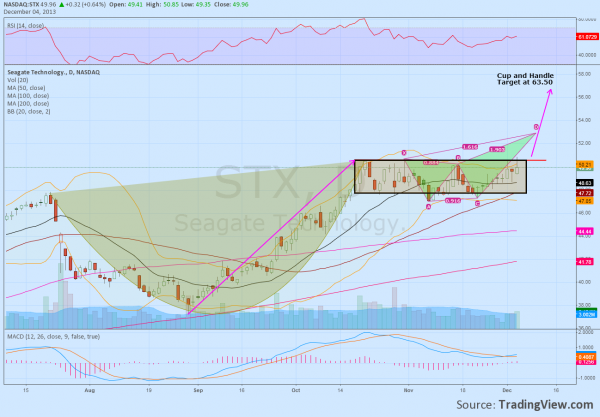Image resolution: width=600 pixels, height=417 pixels.
Task: Click the Sep label on the time axis
Action: coord(198,391)
